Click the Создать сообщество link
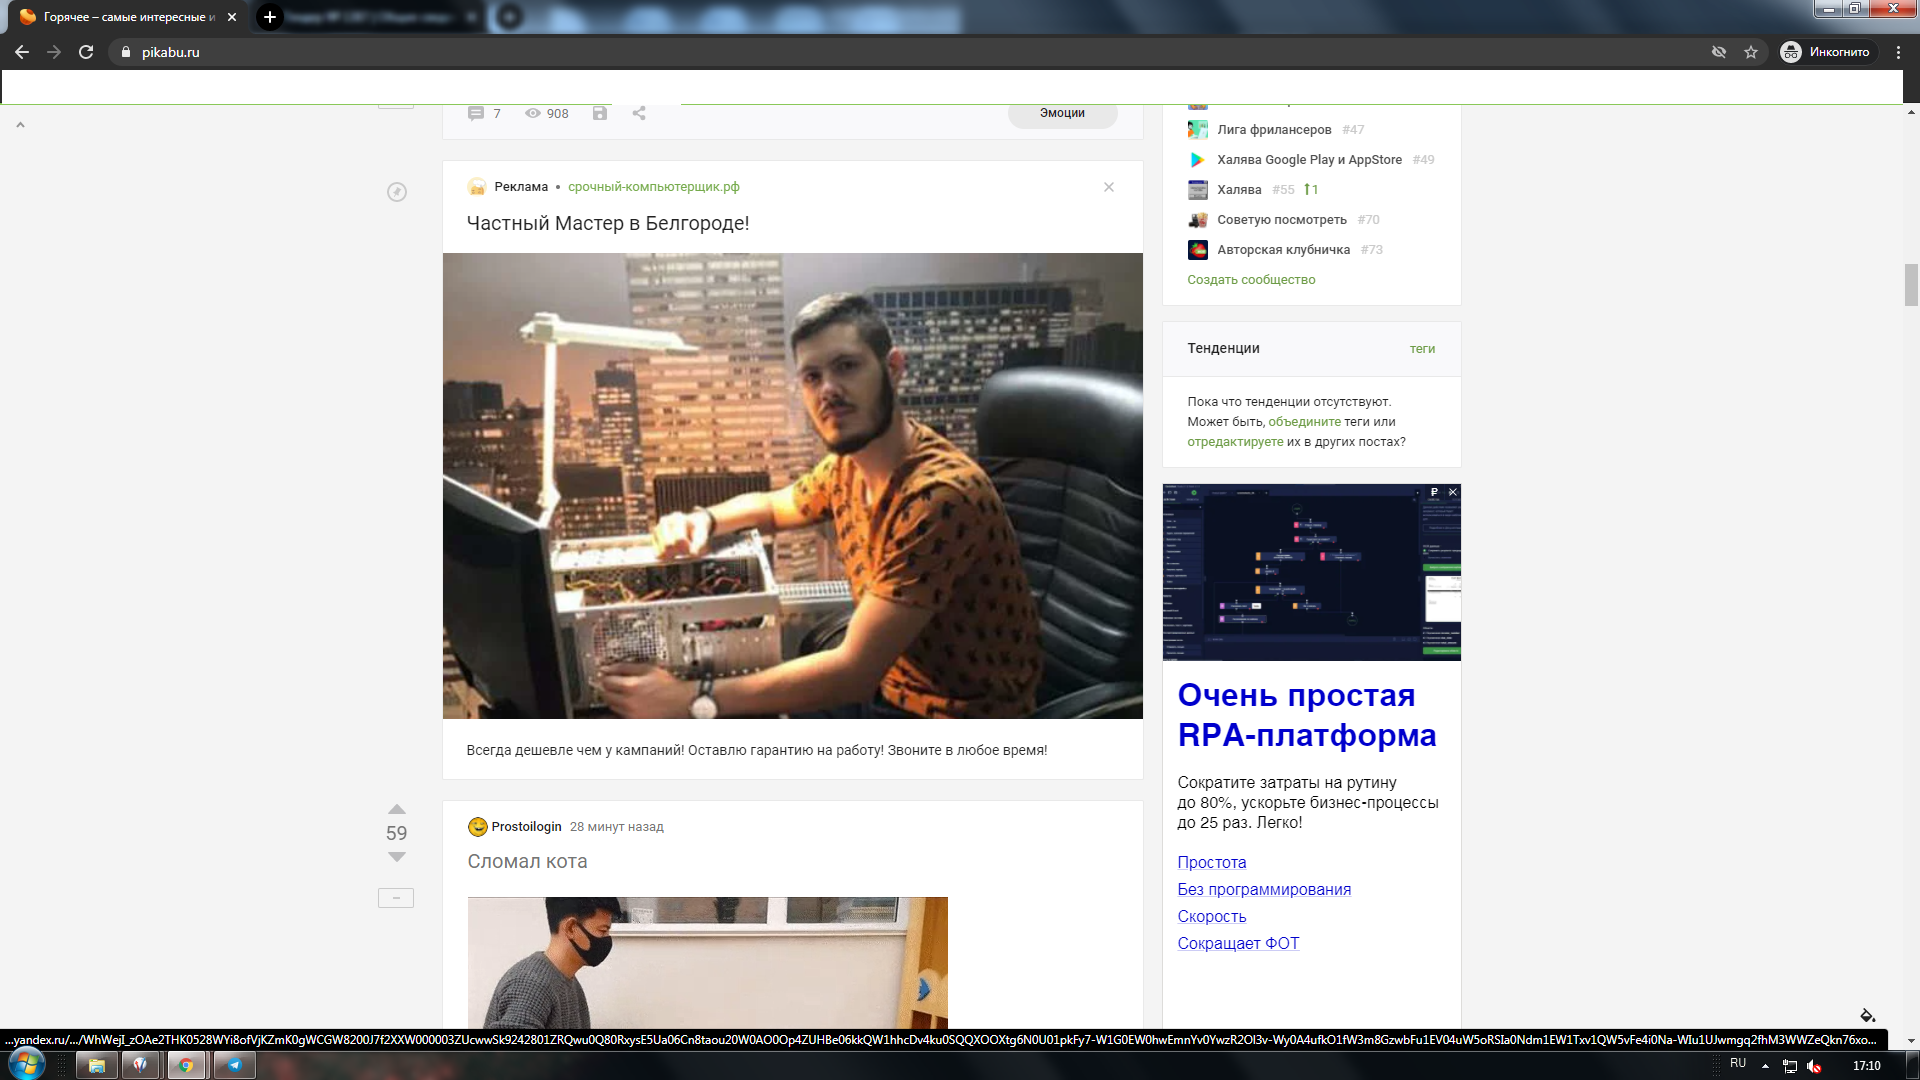The height and width of the screenshot is (1080, 1920). pyautogui.click(x=1251, y=280)
